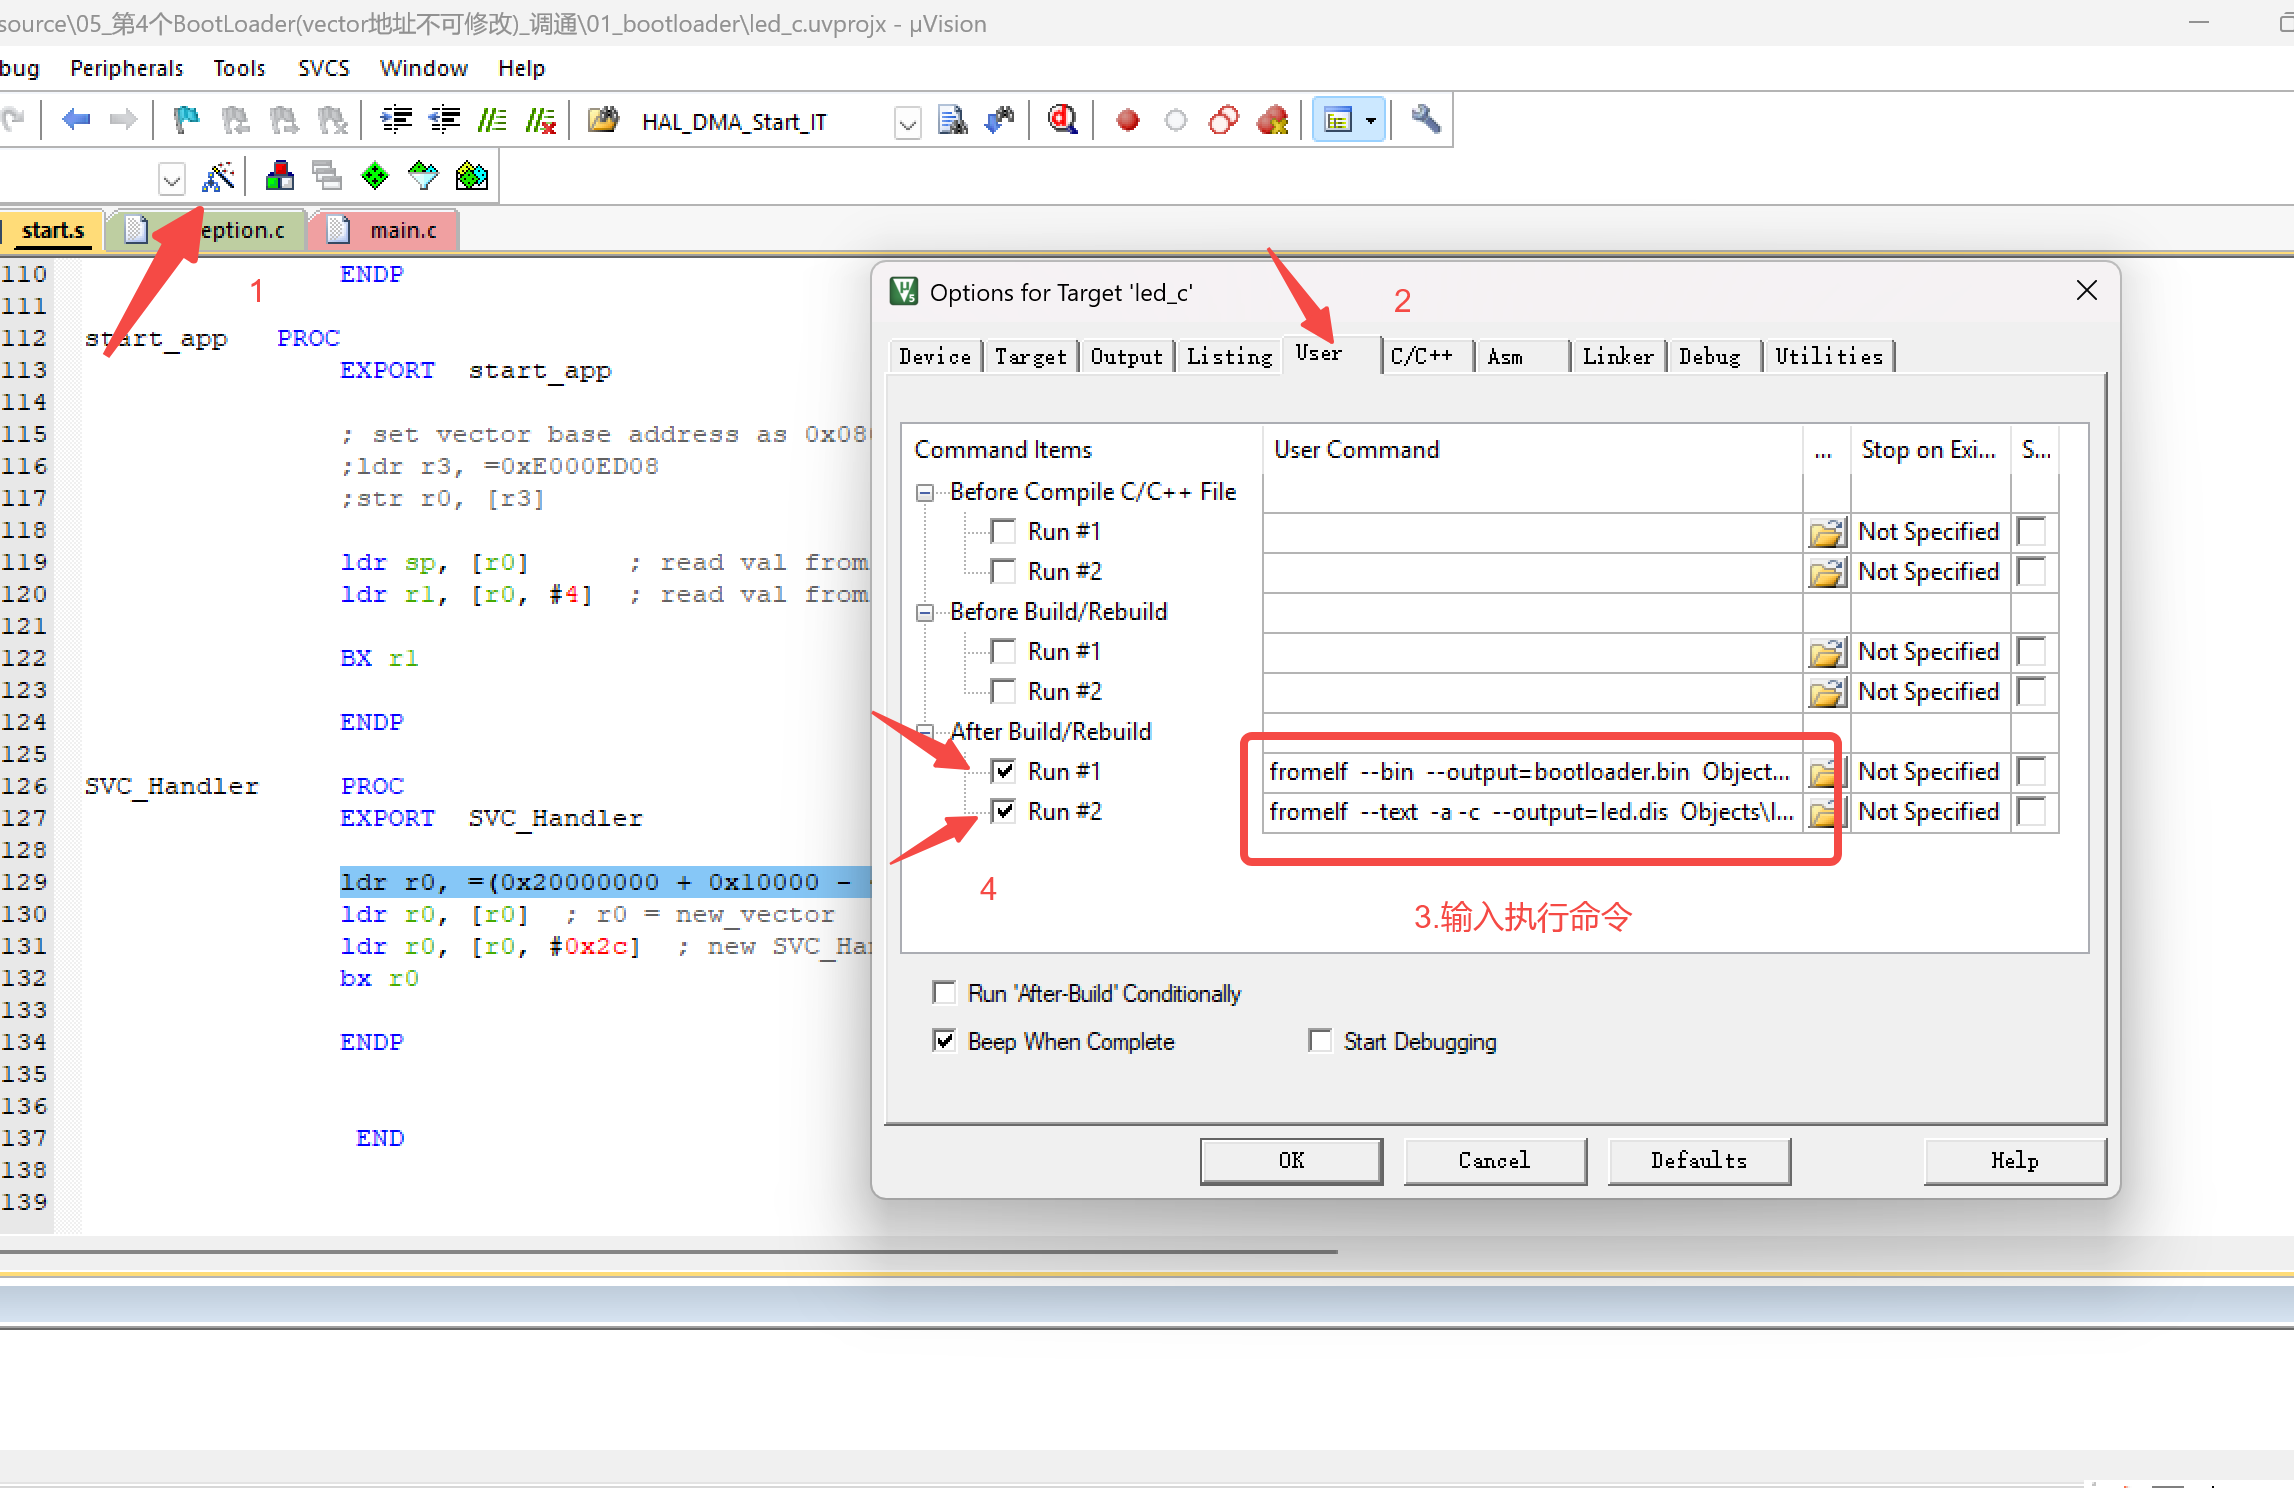This screenshot has width=2294, height=1488.
Task: Edit the fromelf --text user command
Action: pos(1532,812)
